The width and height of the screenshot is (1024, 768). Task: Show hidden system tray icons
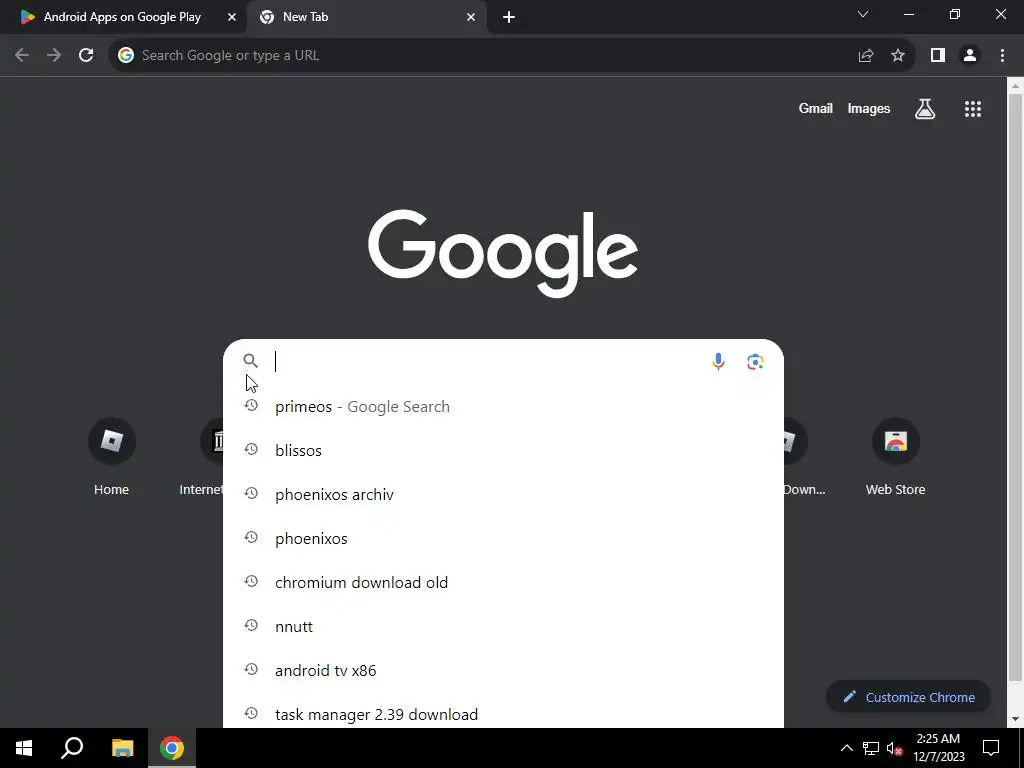846,748
